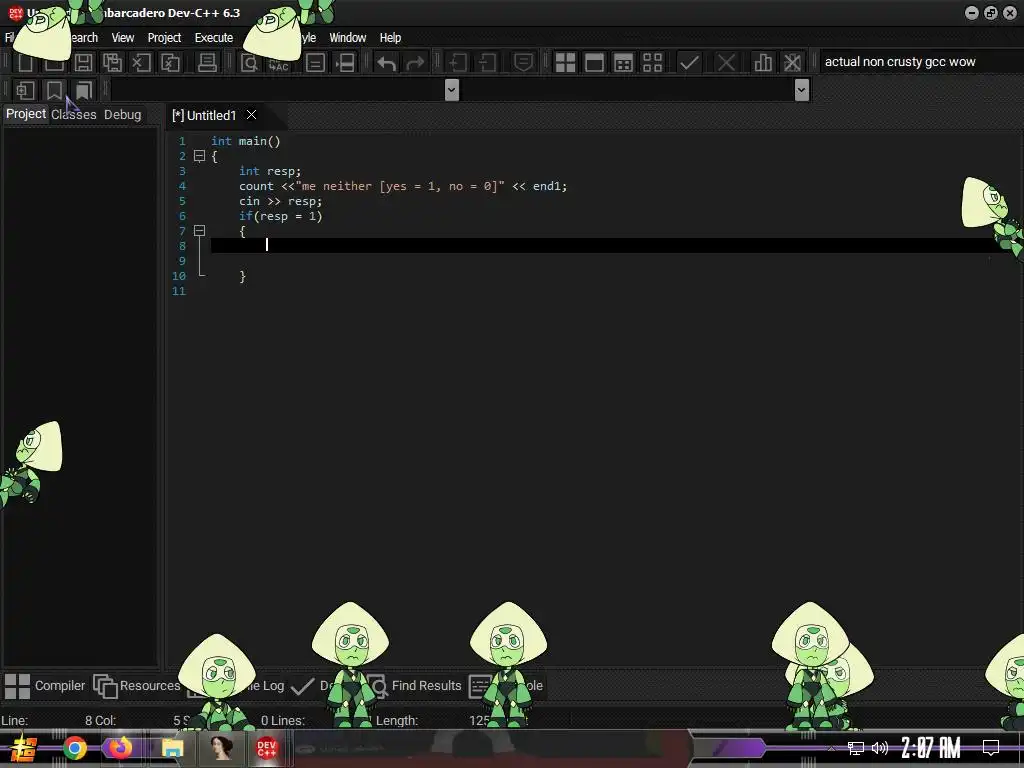Expand the second function list dropdown arrow
Screen dimensions: 1024x768
802,90
